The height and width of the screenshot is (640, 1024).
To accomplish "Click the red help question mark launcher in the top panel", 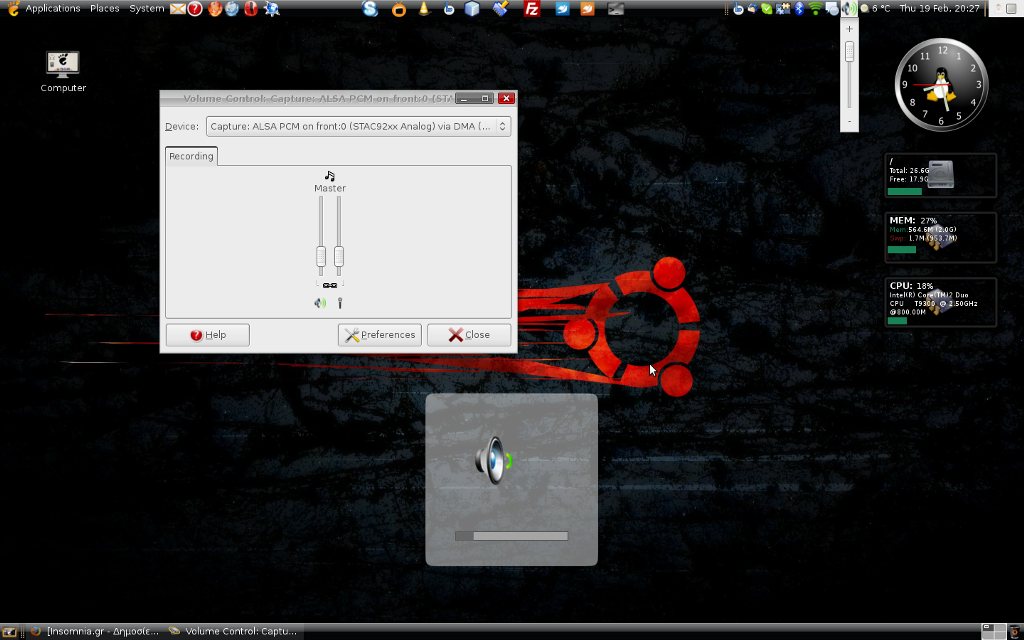I will coord(195,9).
